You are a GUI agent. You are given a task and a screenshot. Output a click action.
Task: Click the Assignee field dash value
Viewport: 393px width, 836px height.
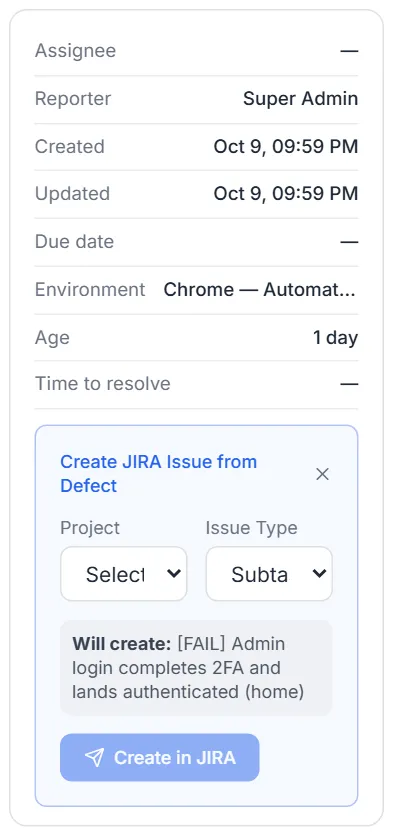pos(349,51)
